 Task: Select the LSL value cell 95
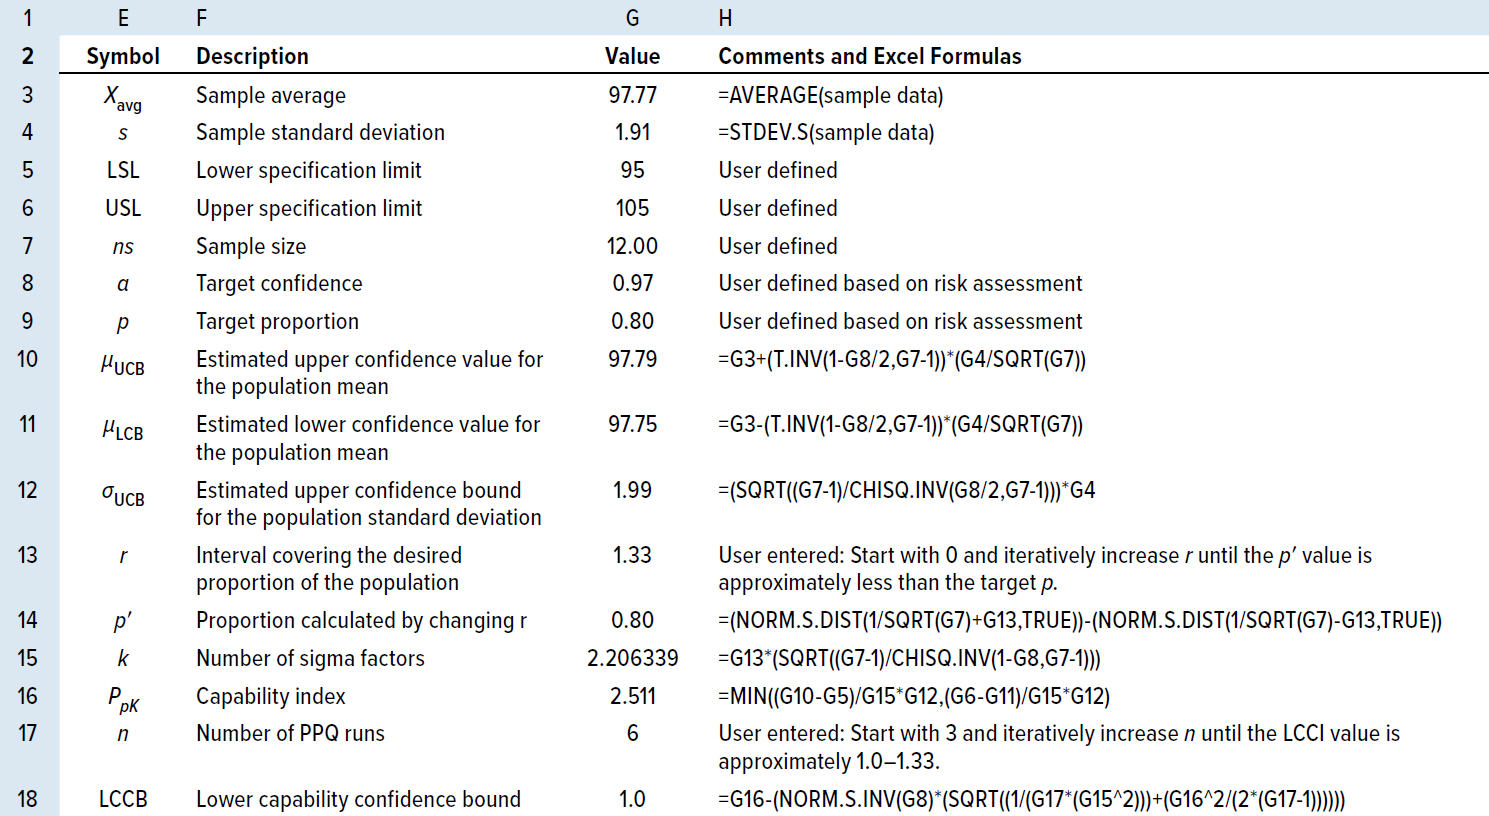coord(632,171)
